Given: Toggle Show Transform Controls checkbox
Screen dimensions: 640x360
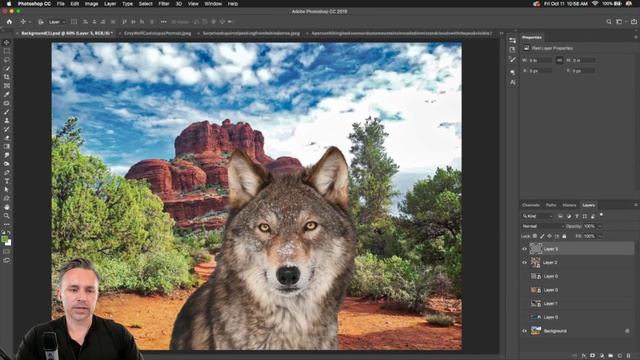Looking at the screenshot, I should pos(74,22).
